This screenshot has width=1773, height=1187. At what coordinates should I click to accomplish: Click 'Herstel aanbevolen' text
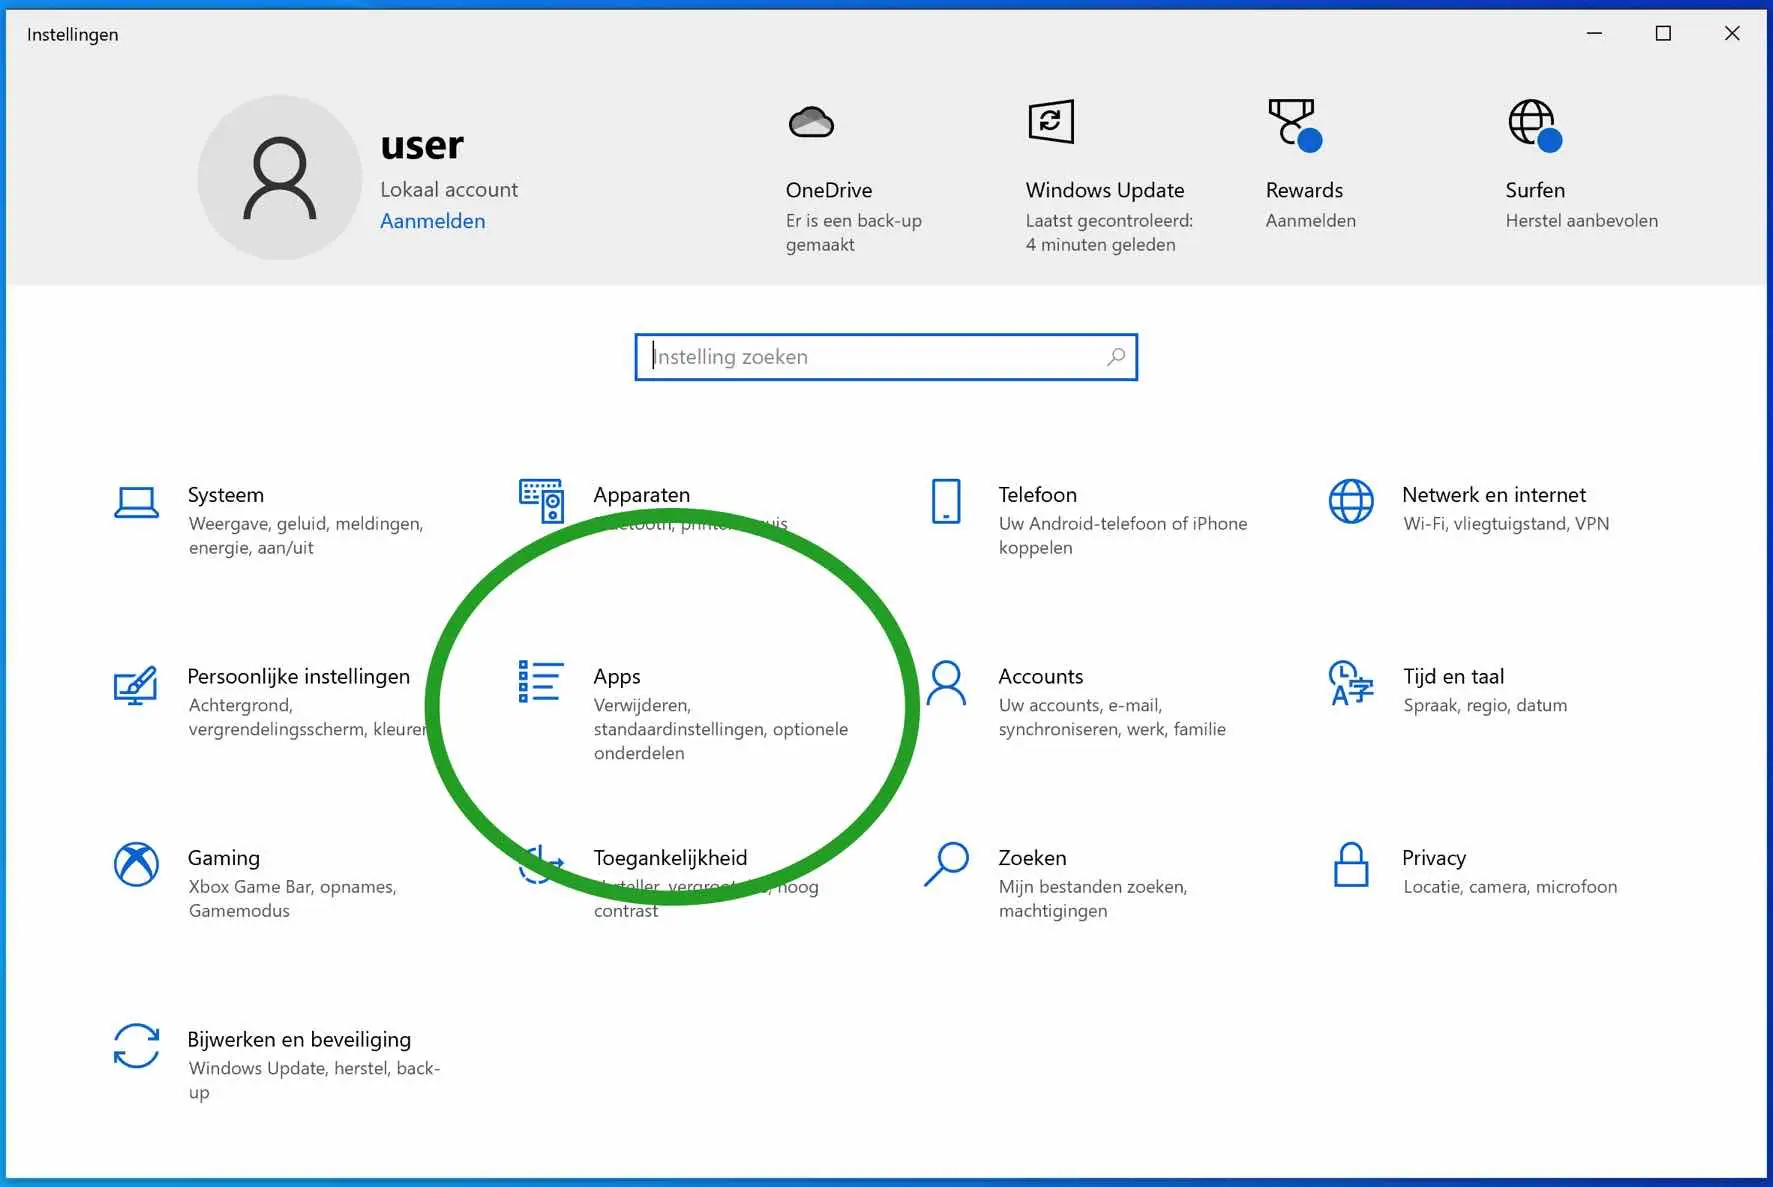pos(1581,221)
